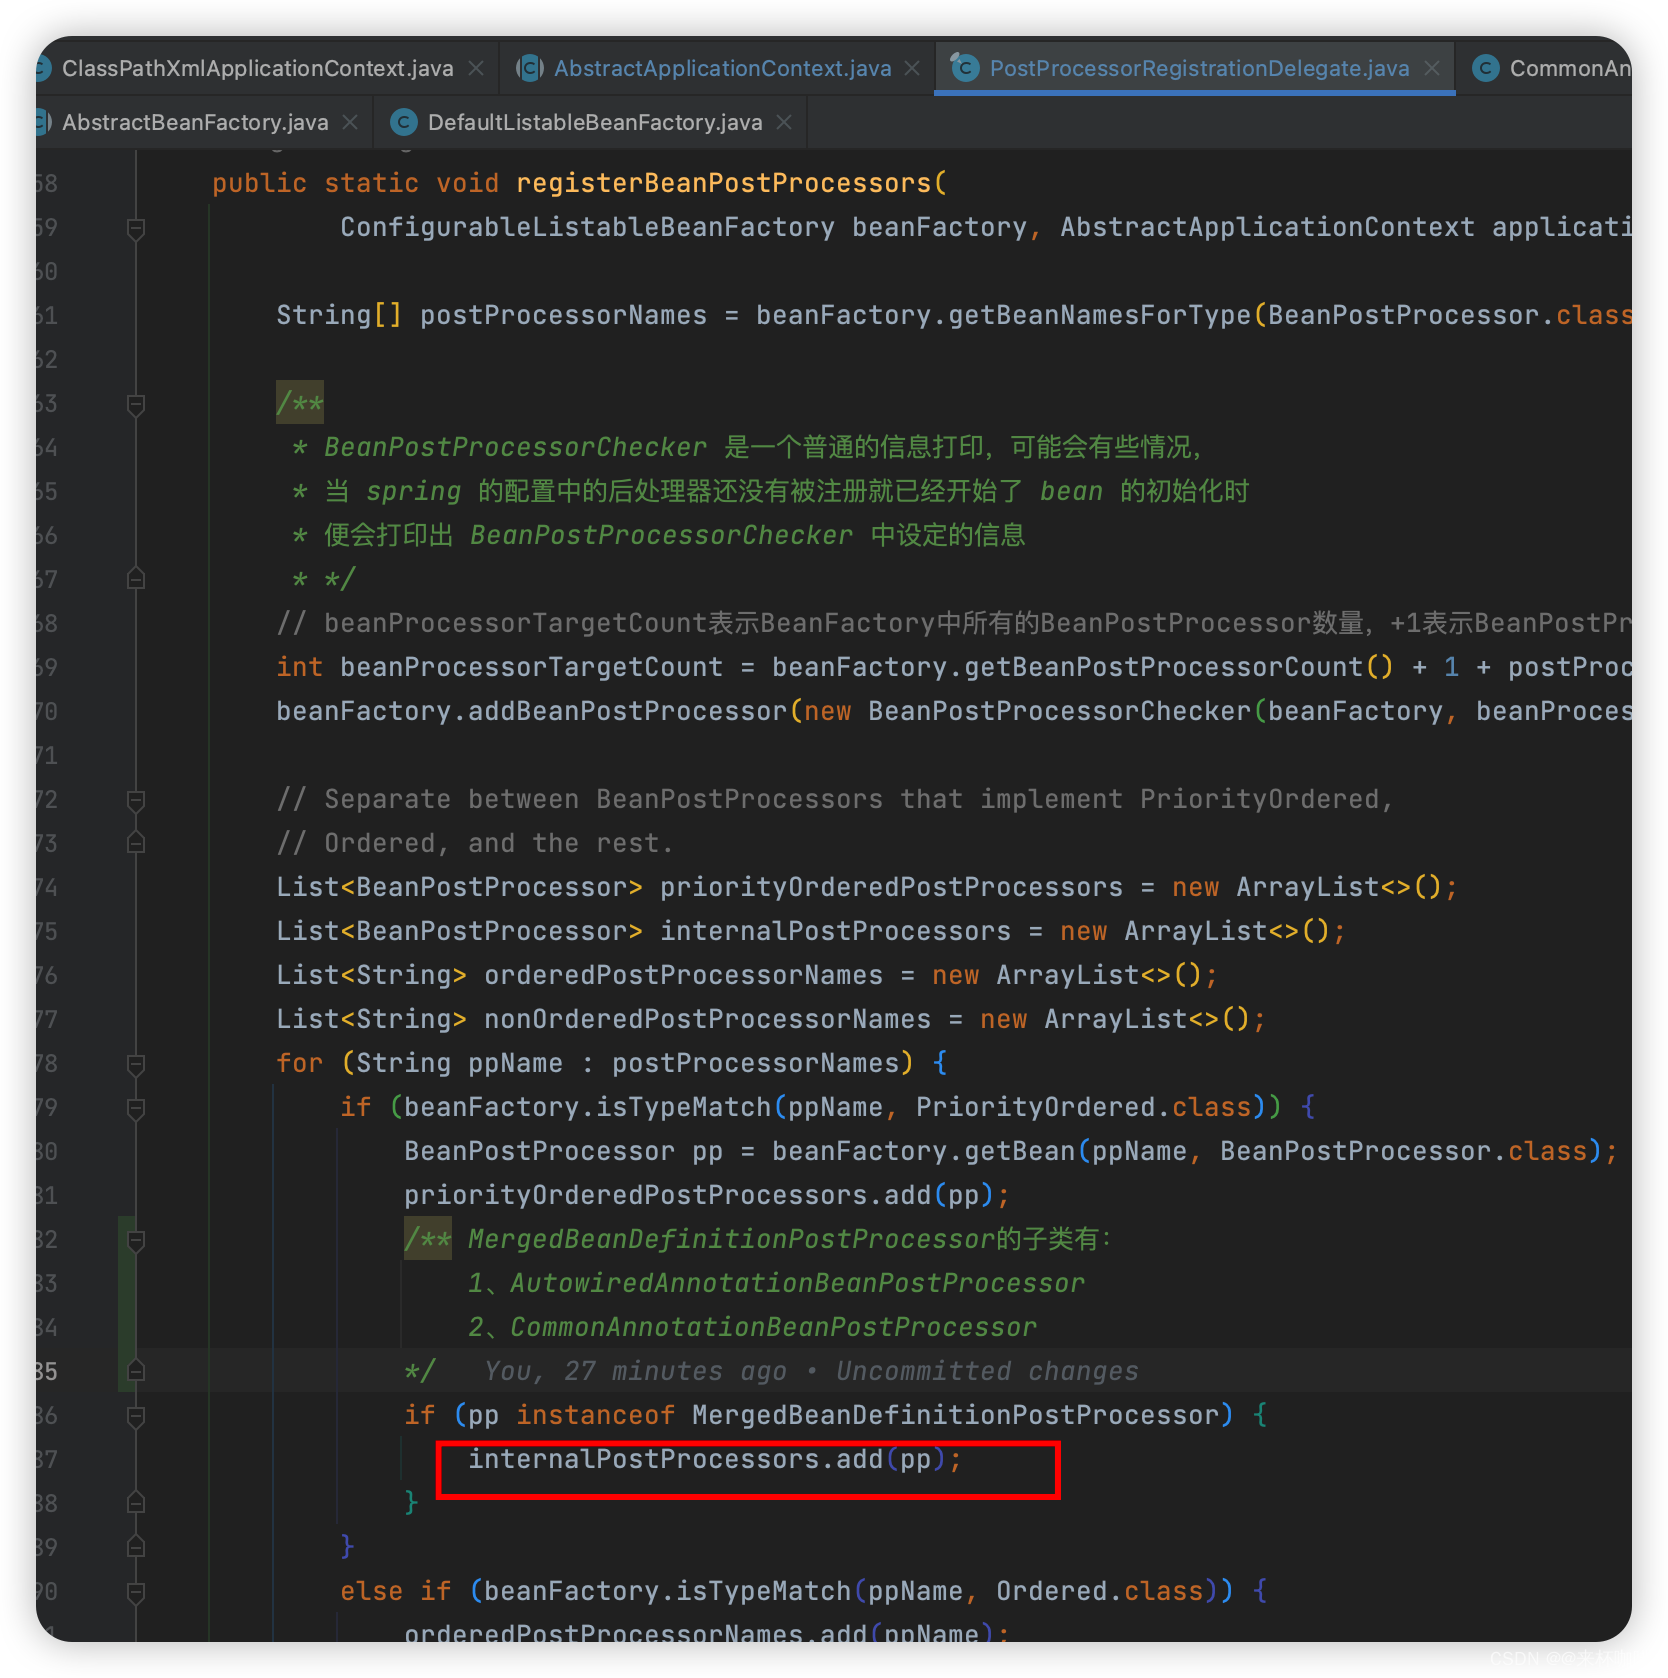Click getBeanPostProcessorCount() method call

(1179, 667)
